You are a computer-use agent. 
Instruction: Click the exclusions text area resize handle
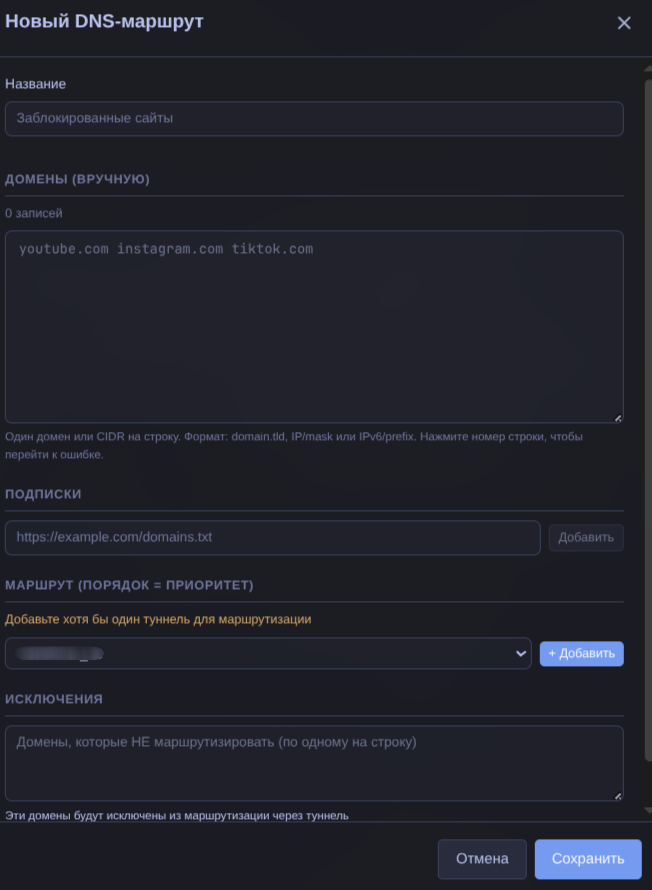(618, 796)
